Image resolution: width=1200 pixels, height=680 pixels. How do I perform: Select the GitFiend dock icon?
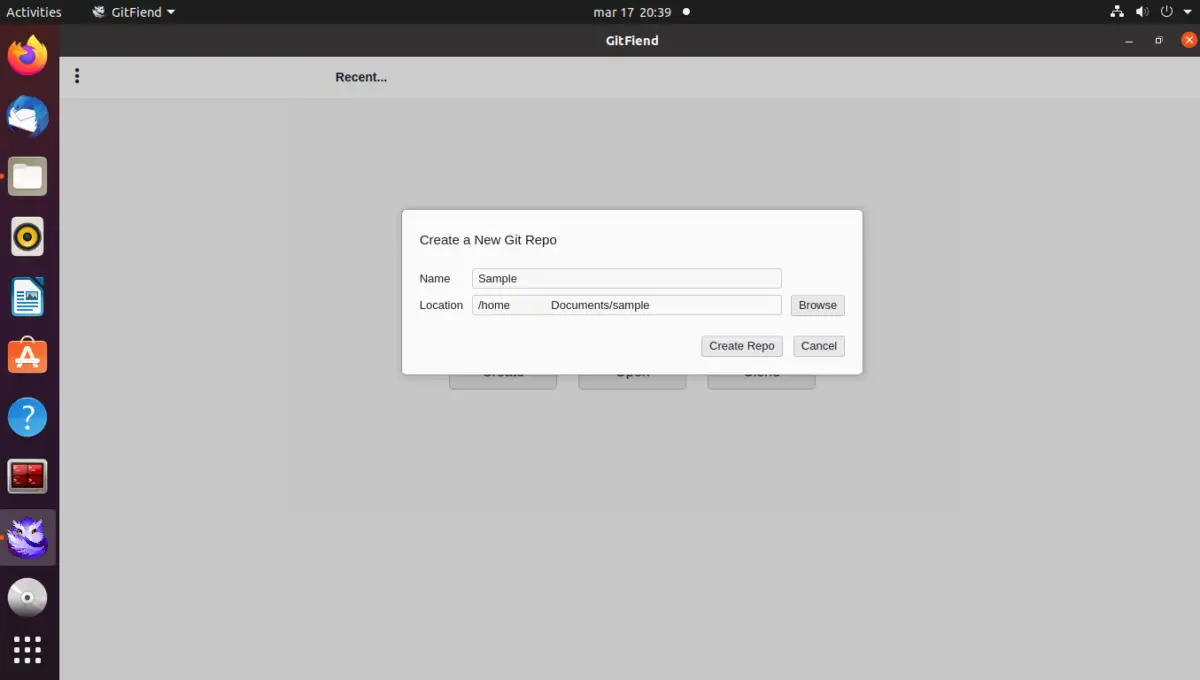coord(28,538)
